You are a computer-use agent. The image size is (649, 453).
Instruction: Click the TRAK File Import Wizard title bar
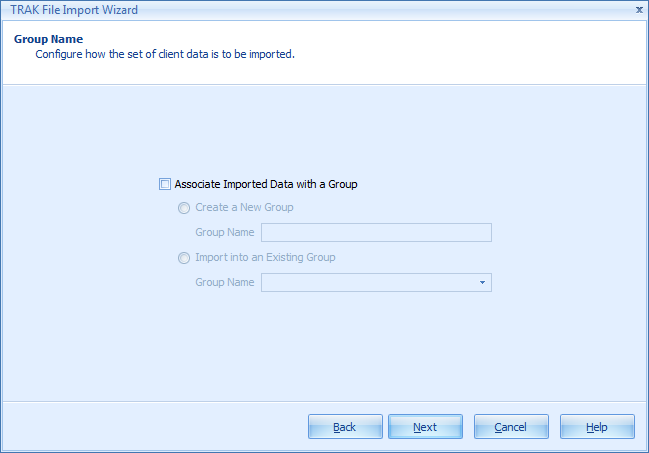click(x=300, y=9)
